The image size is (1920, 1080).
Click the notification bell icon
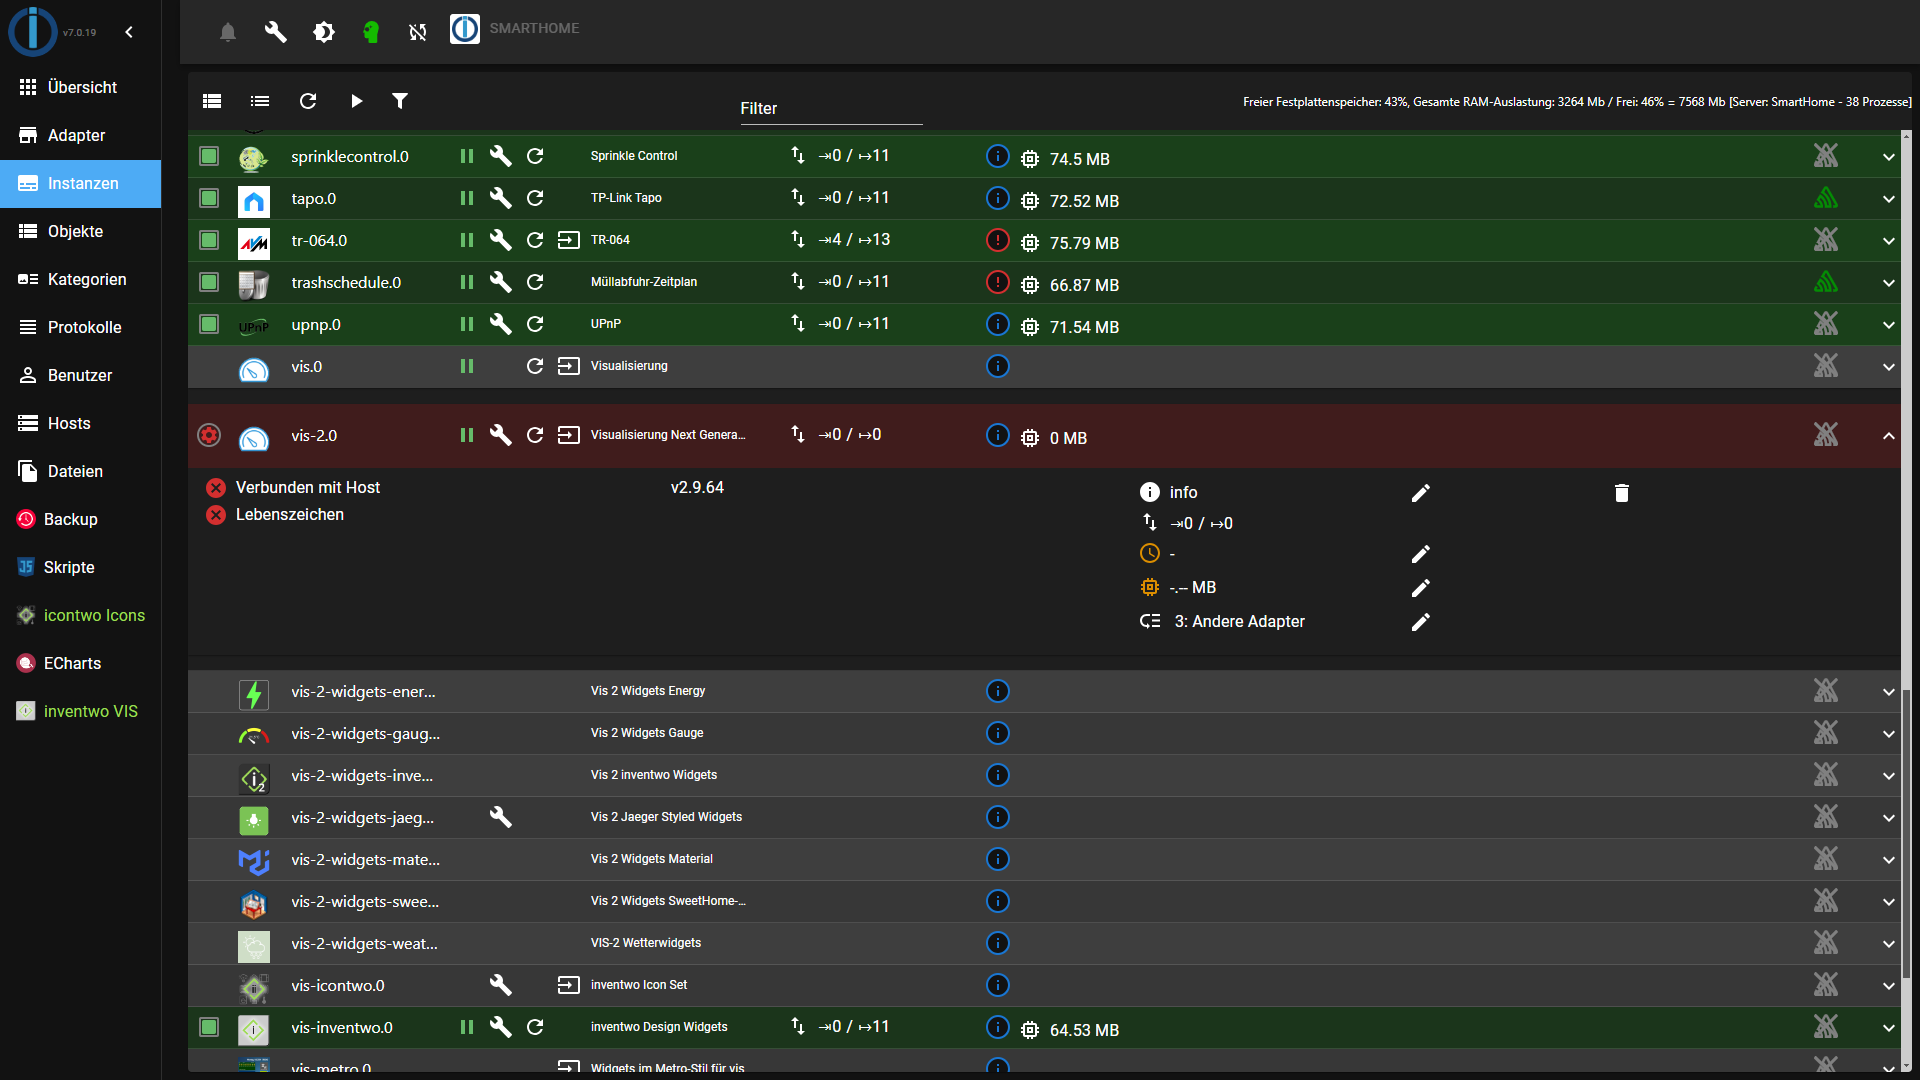(228, 32)
